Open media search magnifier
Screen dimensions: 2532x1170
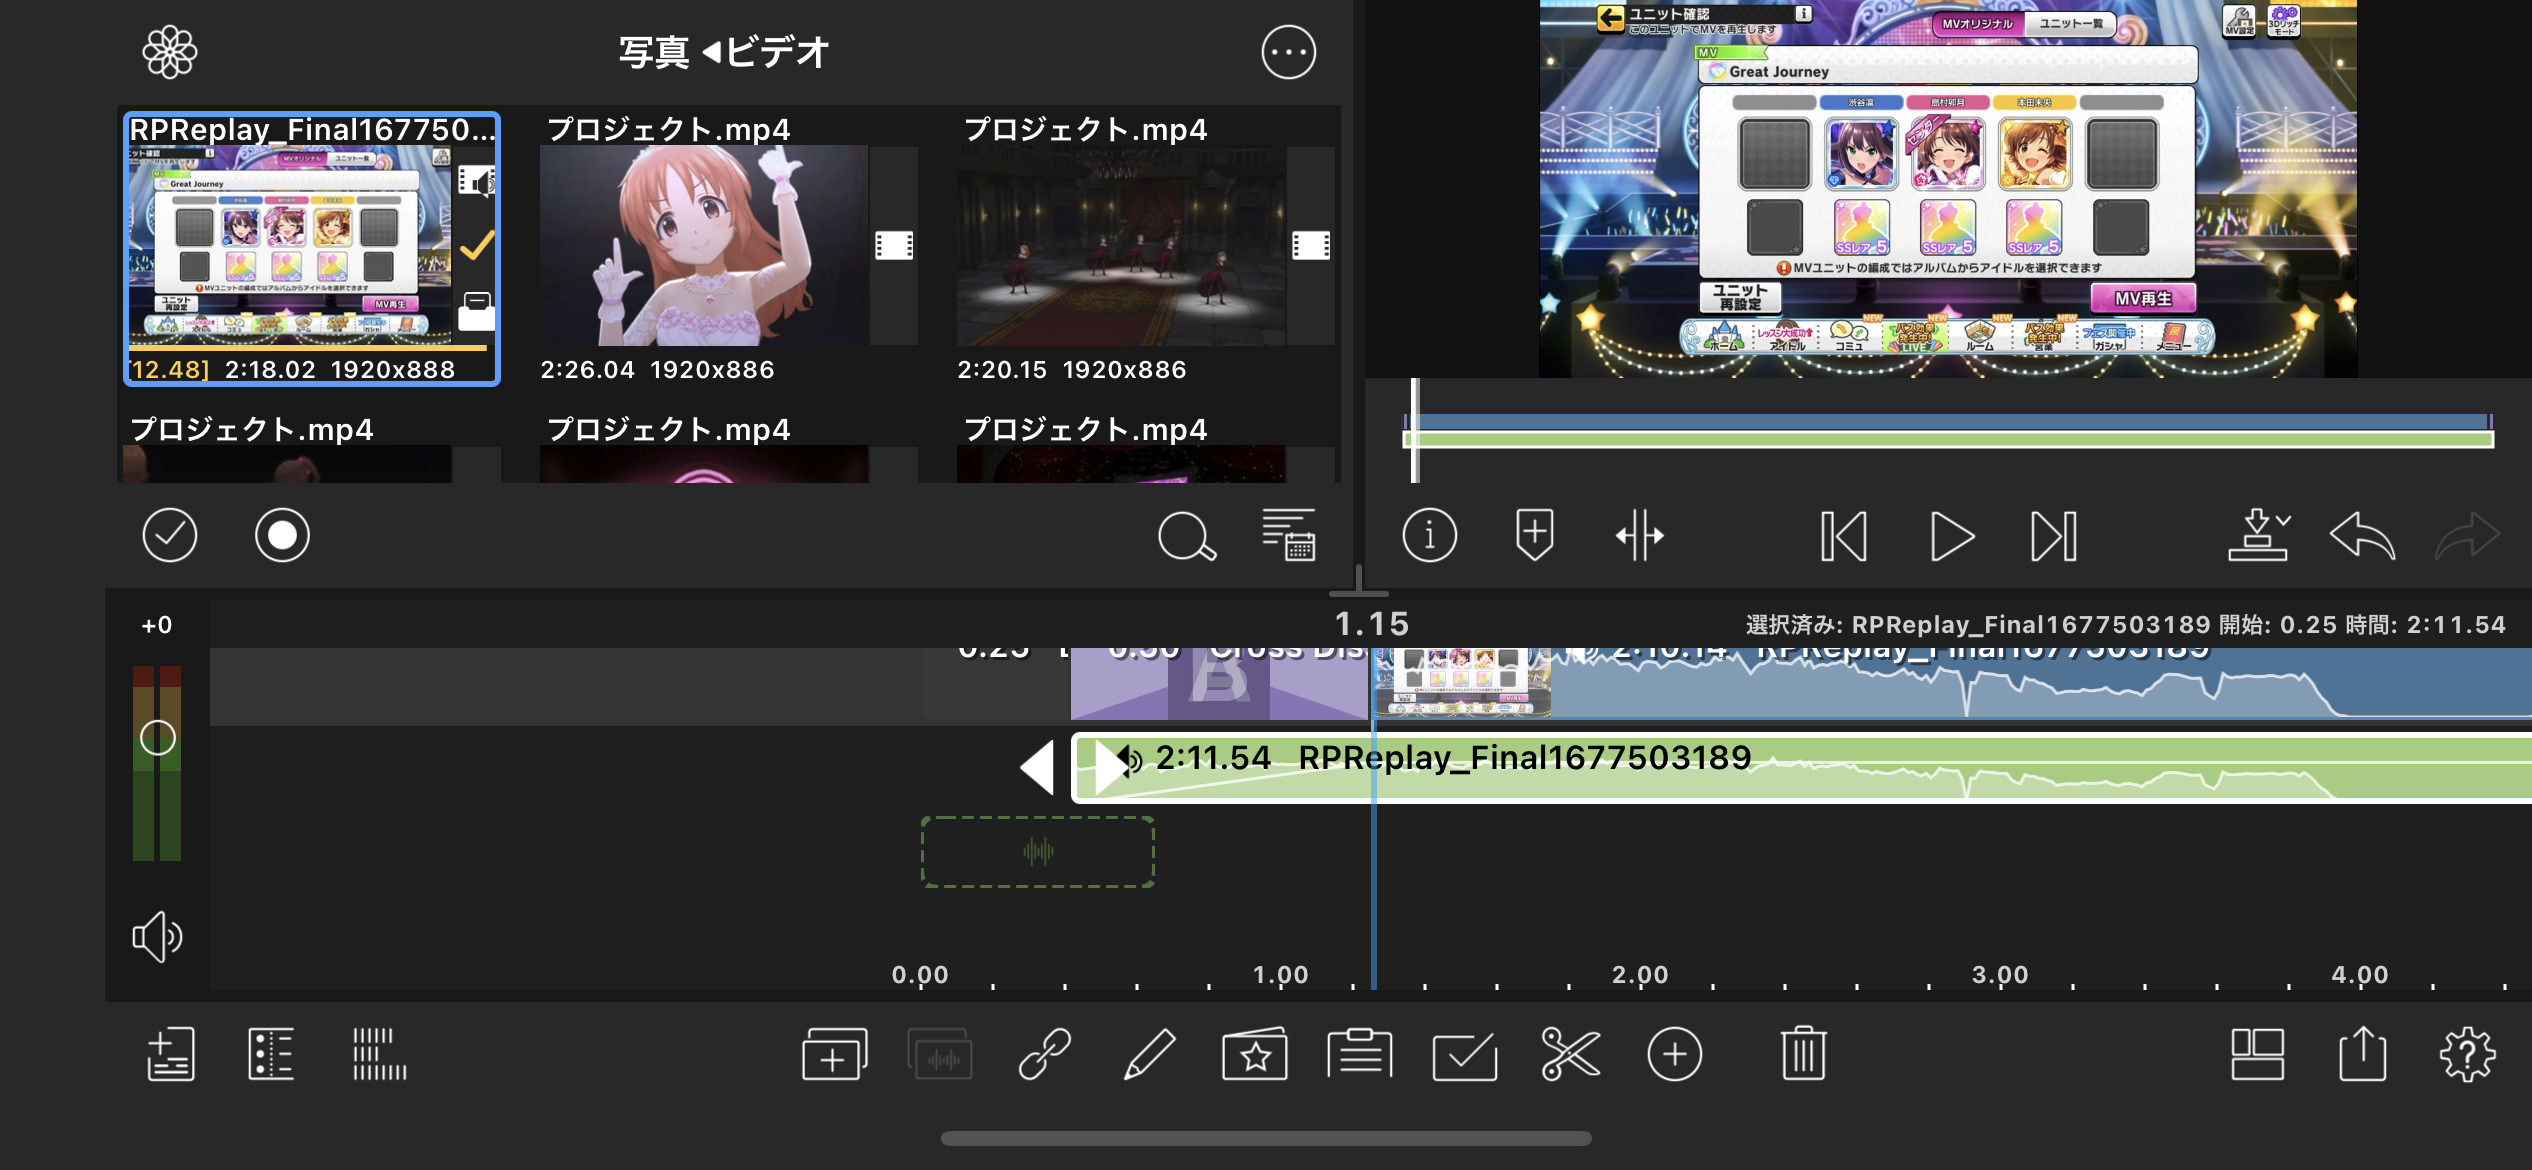pyautogui.click(x=1186, y=537)
